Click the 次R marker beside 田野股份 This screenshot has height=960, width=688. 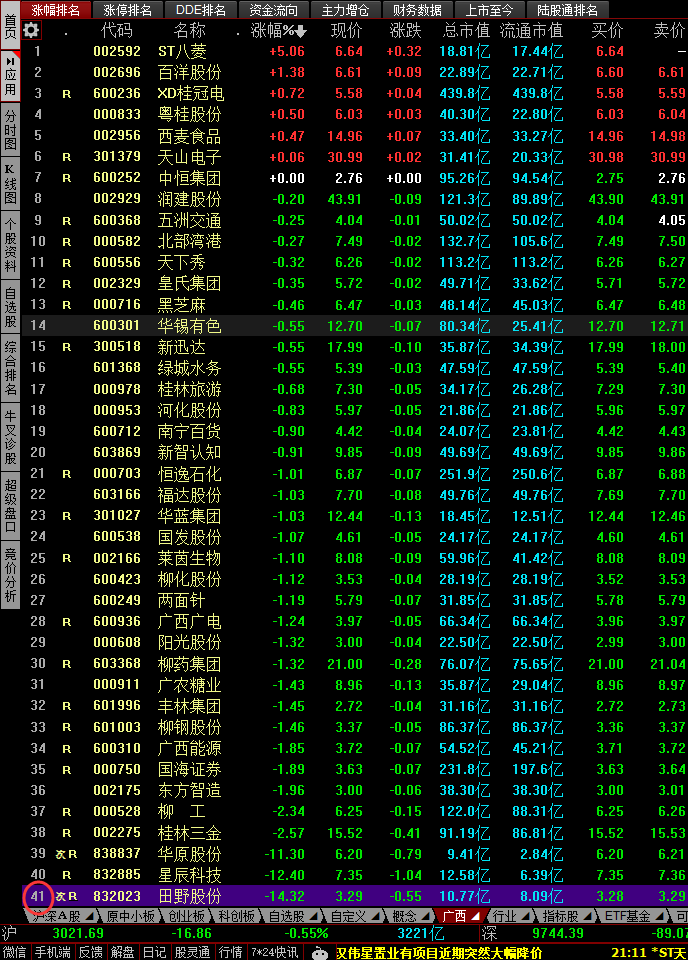pos(66,896)
